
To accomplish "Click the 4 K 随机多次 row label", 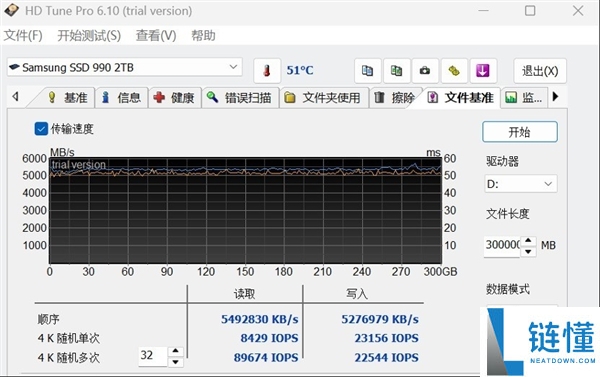I will [x=68, y=357].
